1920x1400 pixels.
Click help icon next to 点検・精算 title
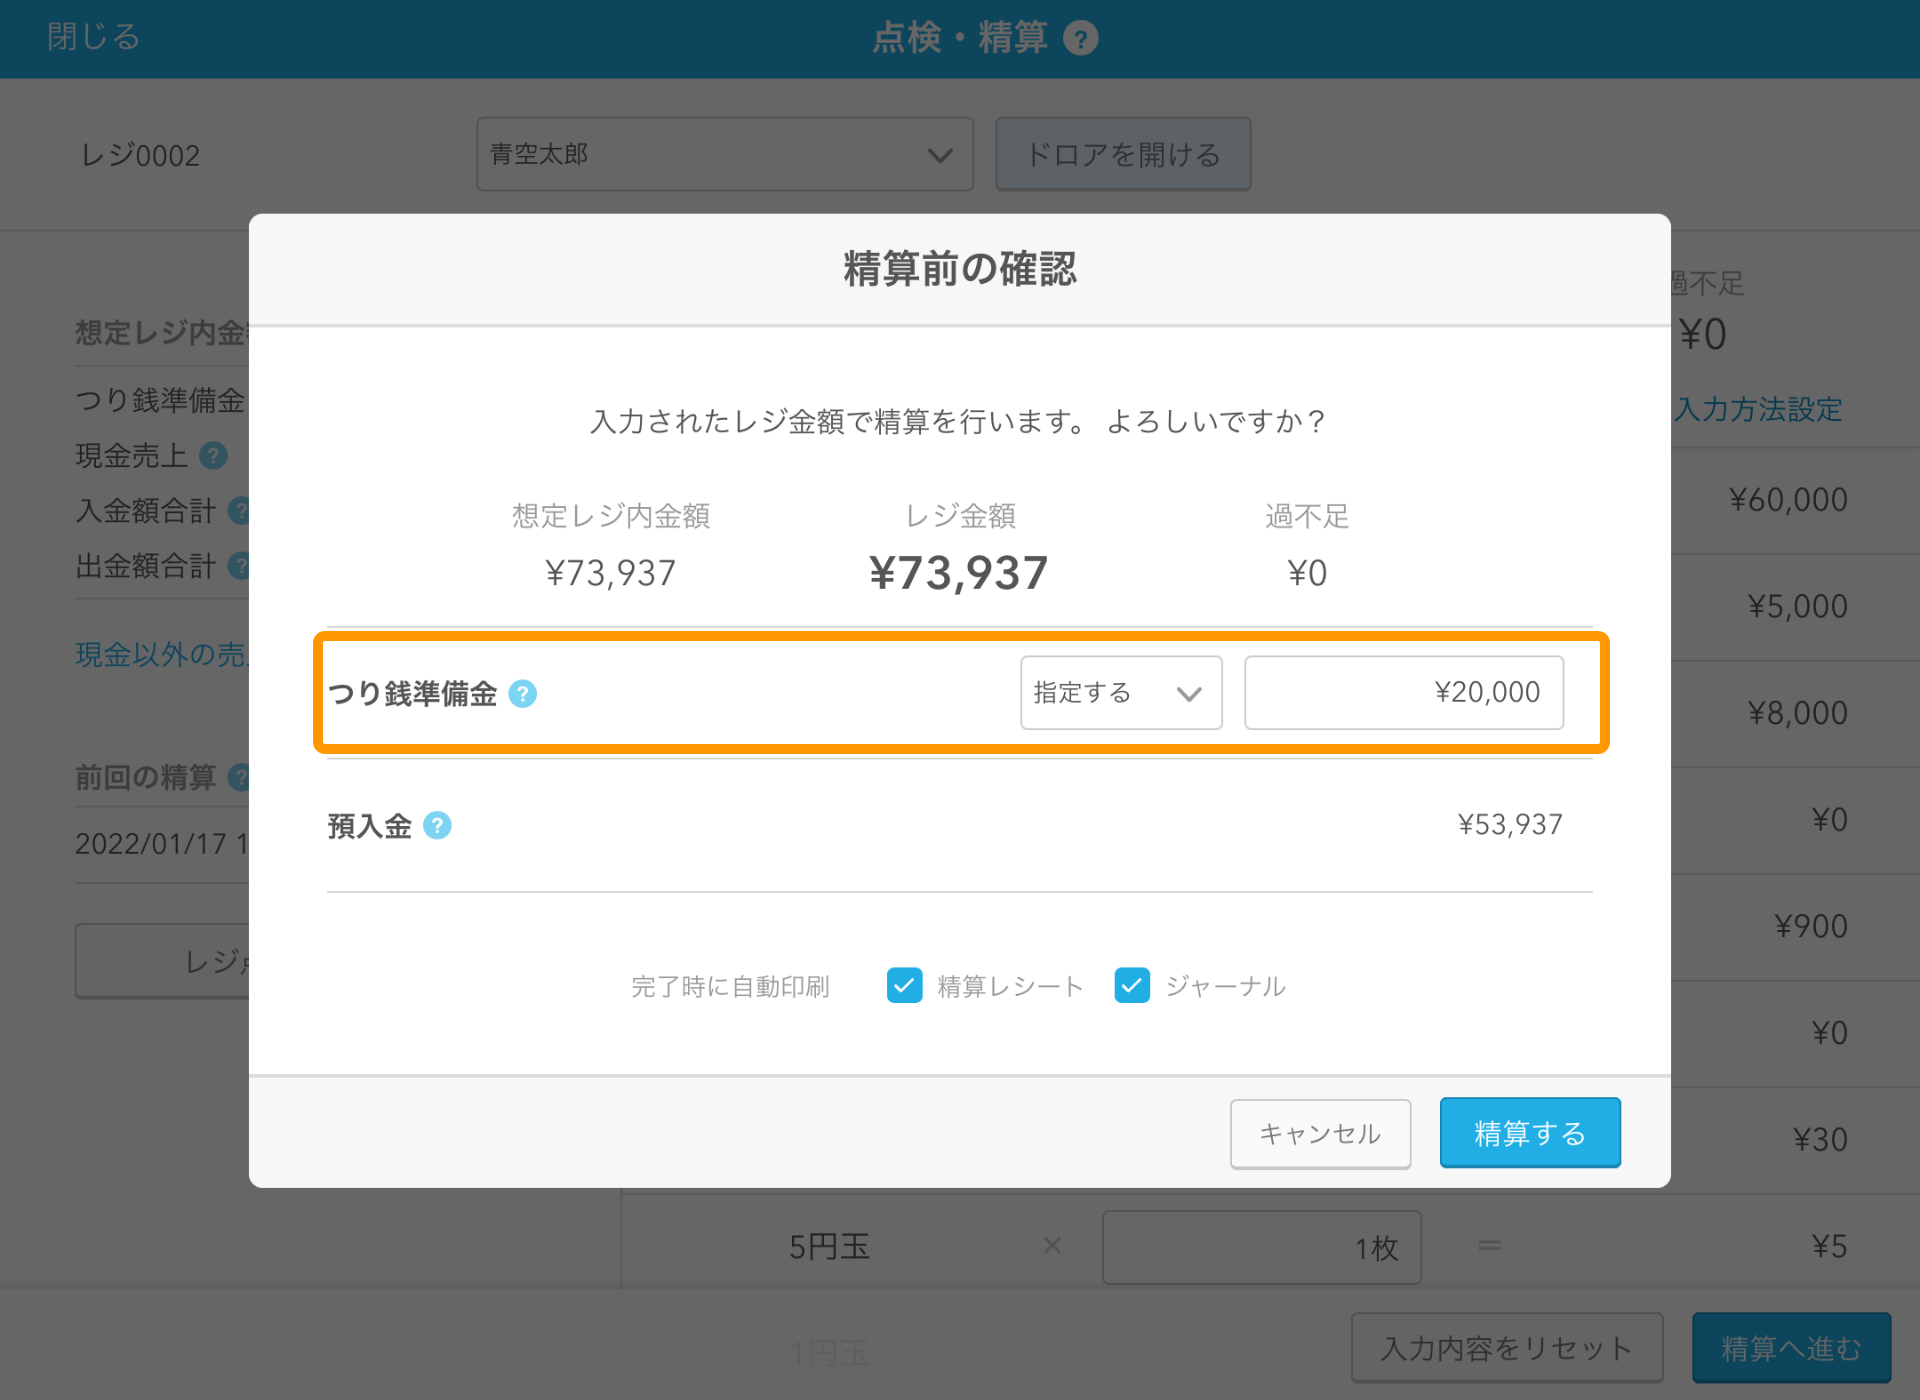1080,38
